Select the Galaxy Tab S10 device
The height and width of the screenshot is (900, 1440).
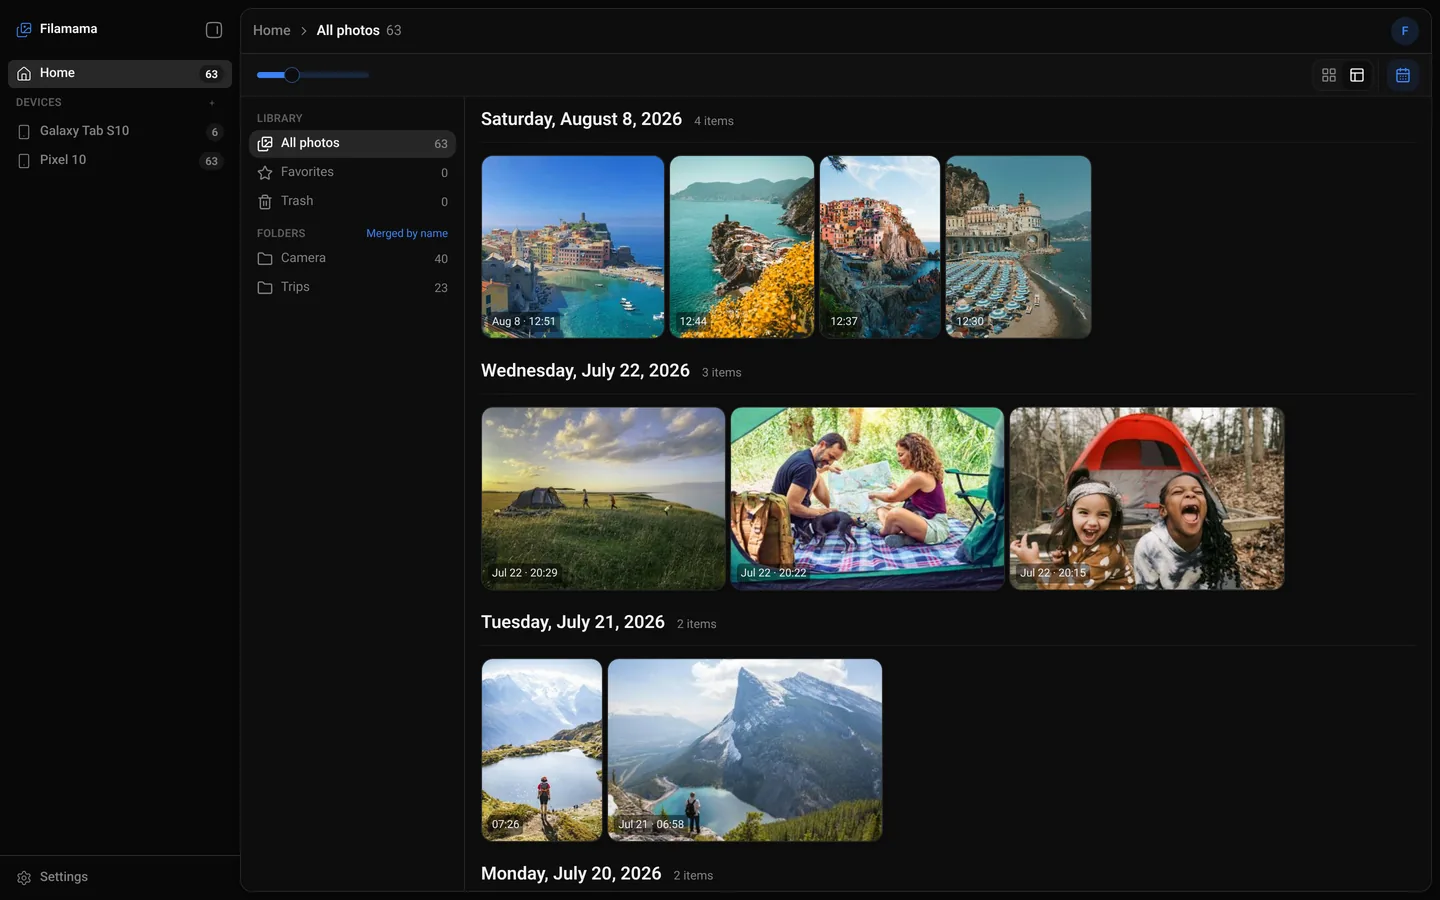120,131
